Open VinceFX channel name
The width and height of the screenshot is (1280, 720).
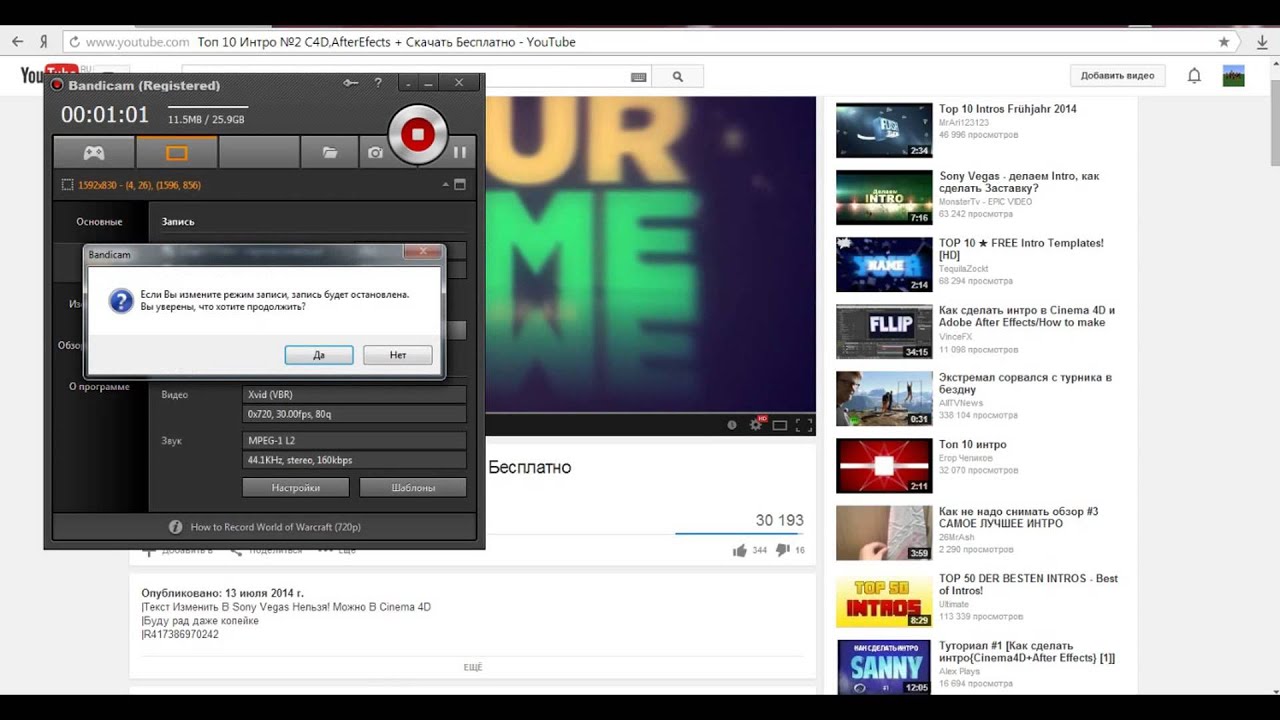(x=955, y=337)
